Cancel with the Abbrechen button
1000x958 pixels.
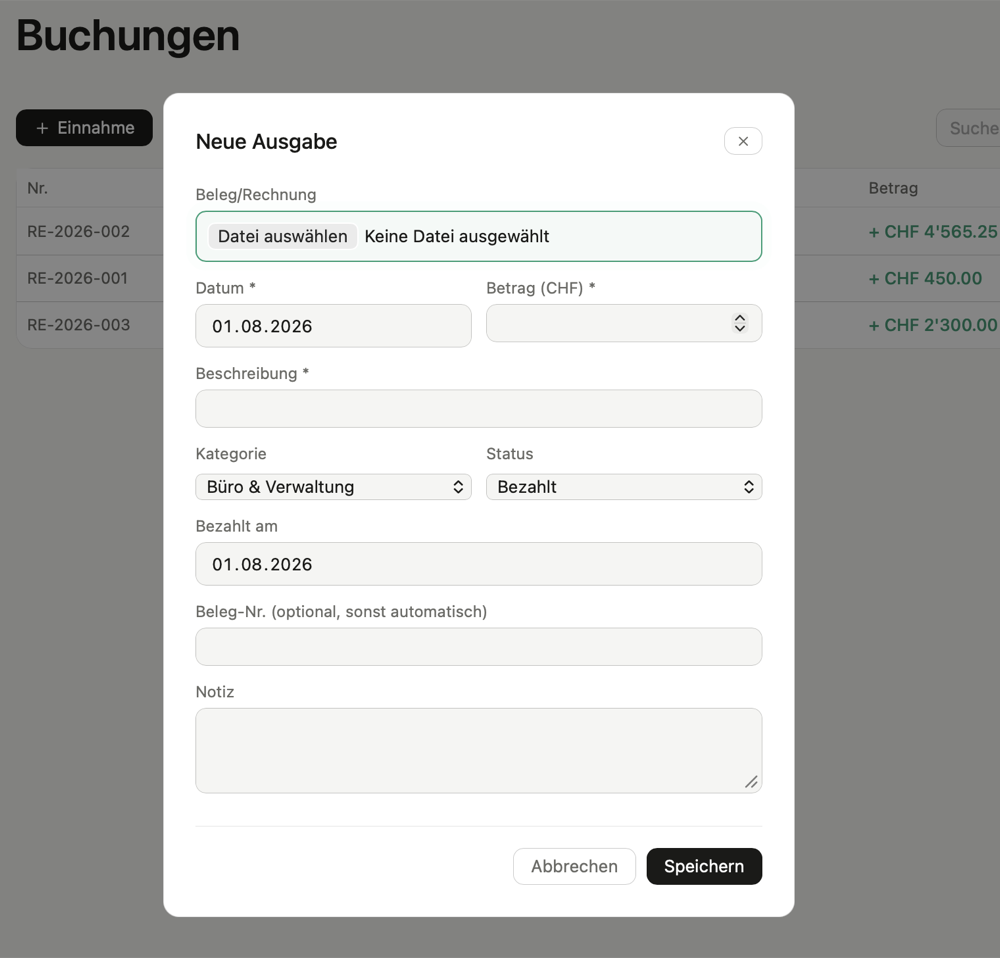point(574,866)
